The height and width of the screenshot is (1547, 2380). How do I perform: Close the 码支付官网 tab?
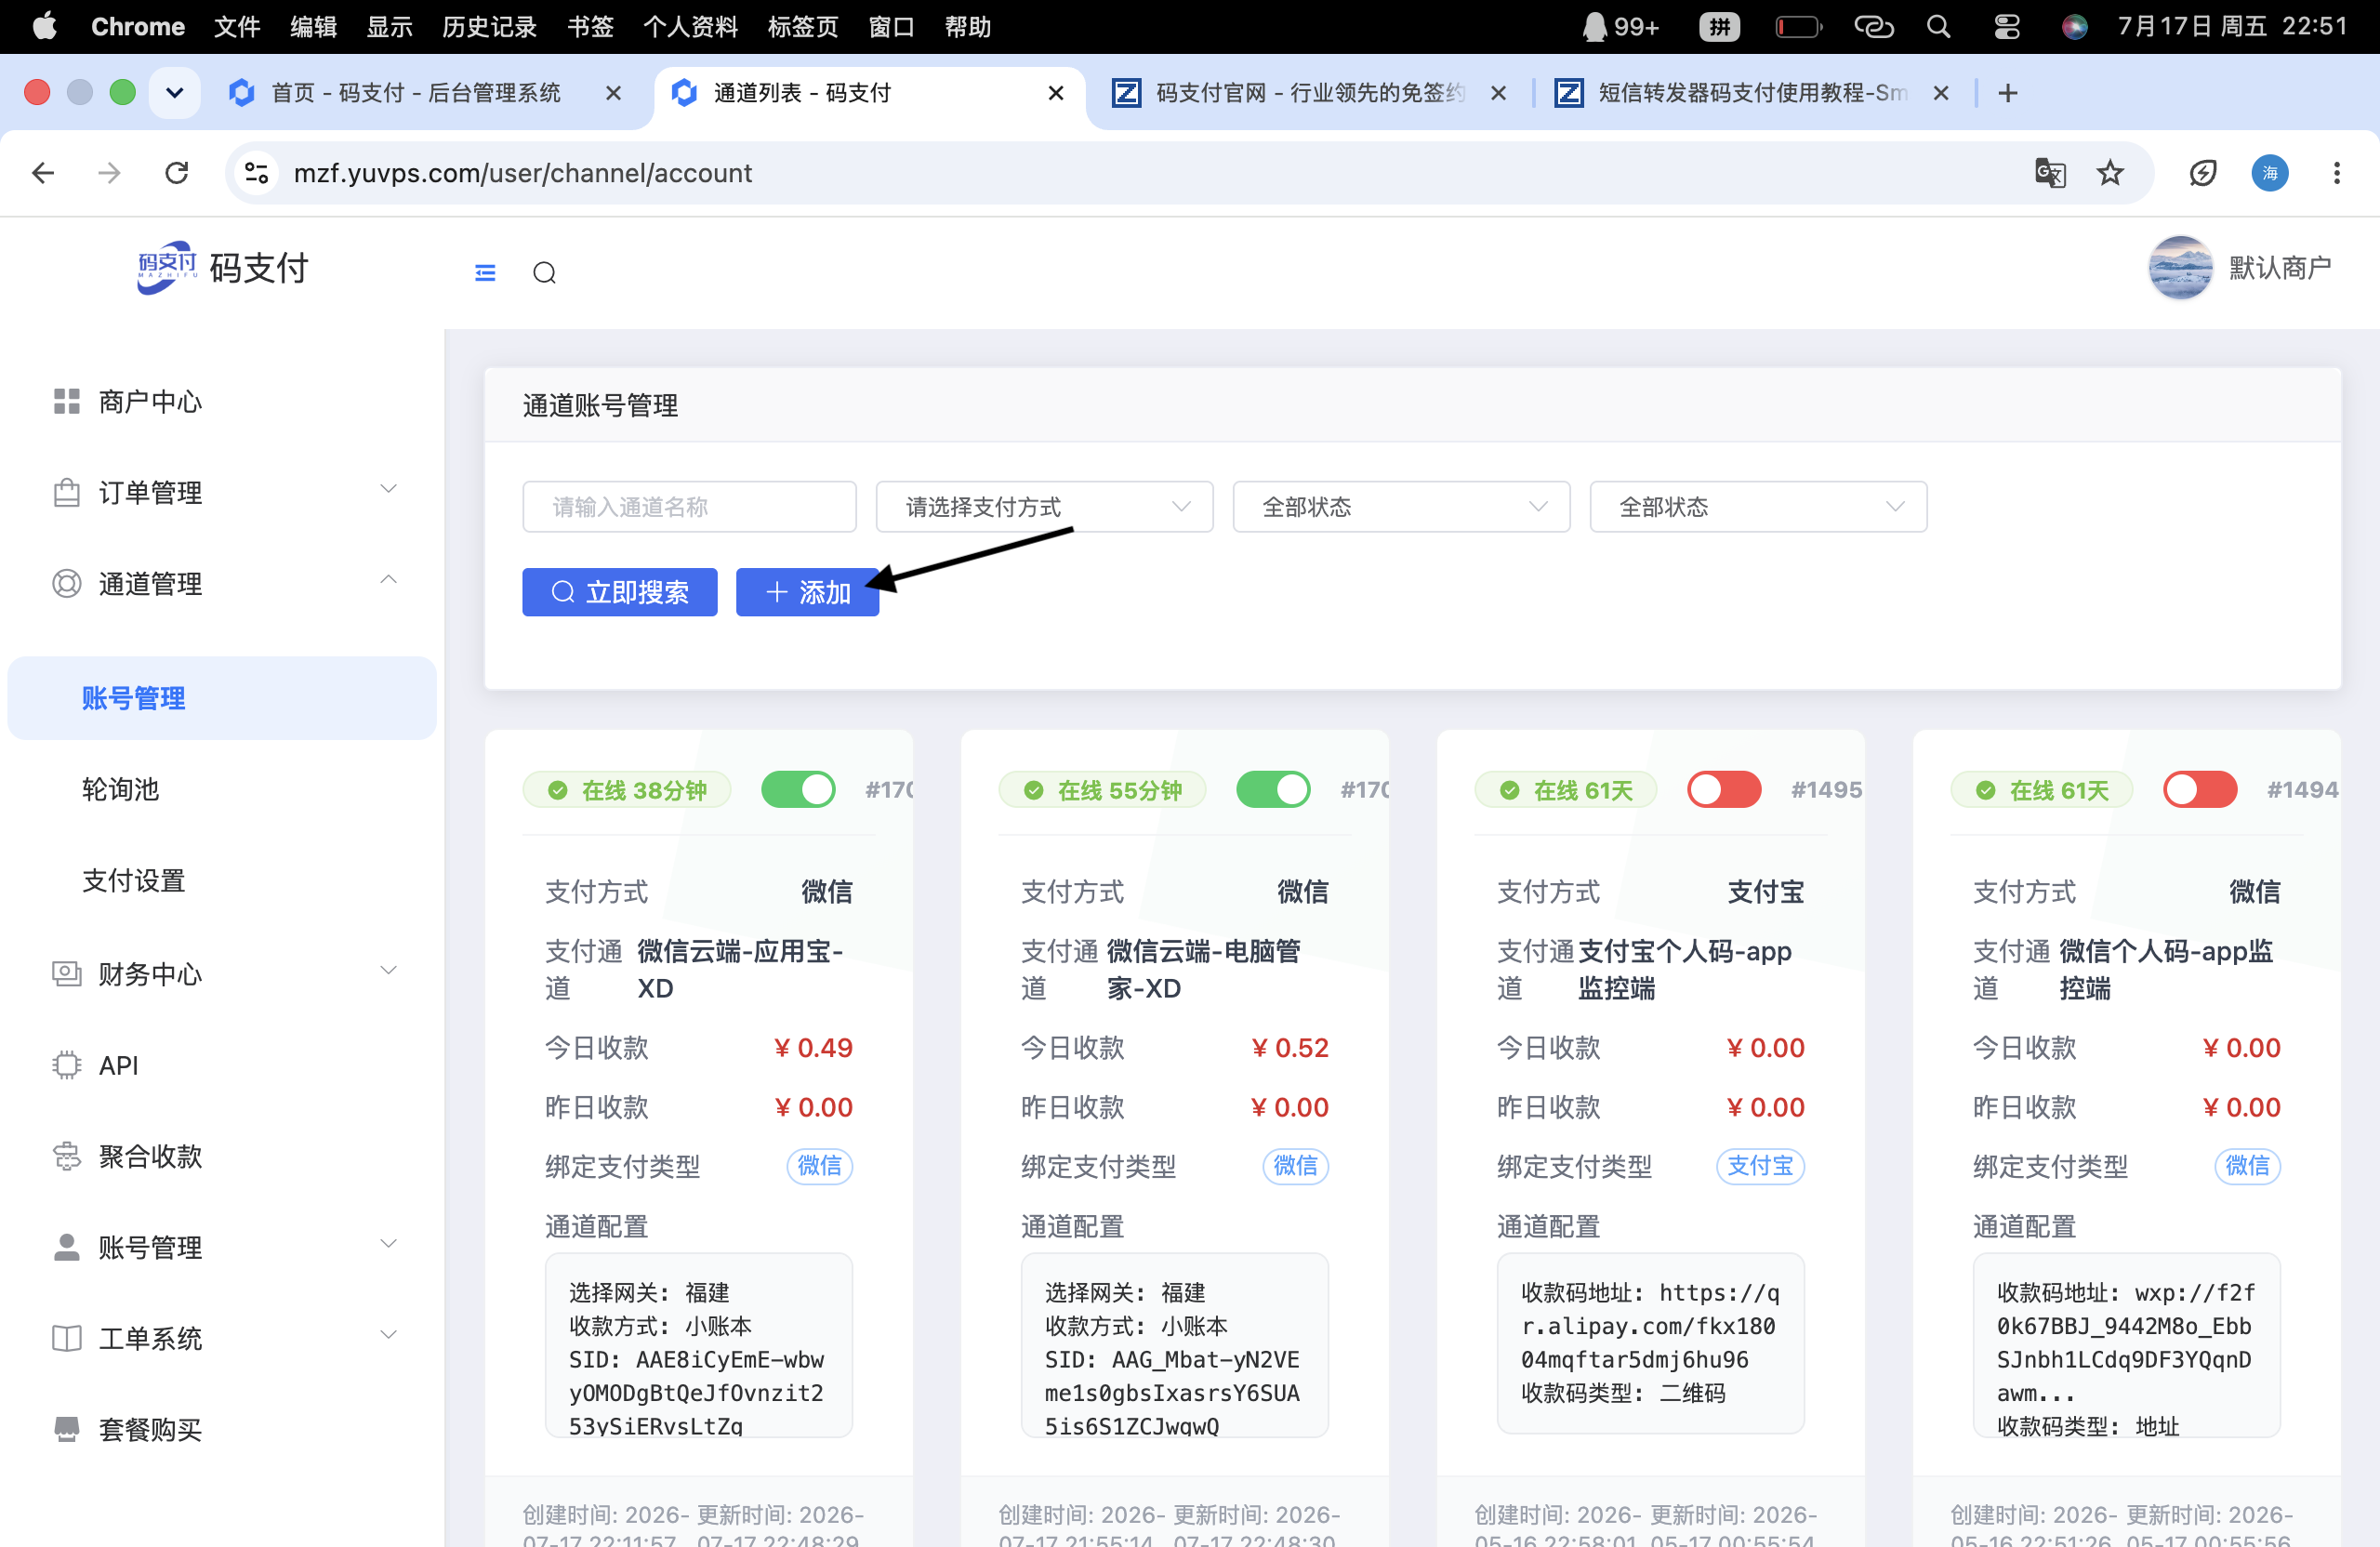[1498, 93]
